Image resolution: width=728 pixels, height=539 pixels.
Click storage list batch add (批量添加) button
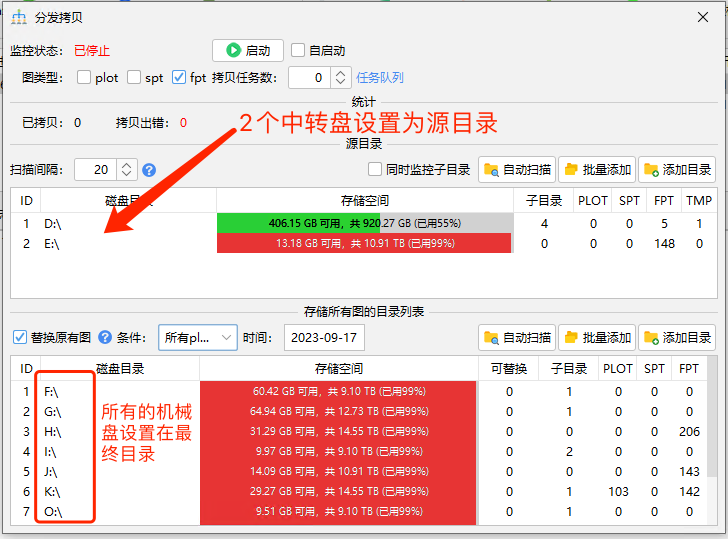(596, 337)
